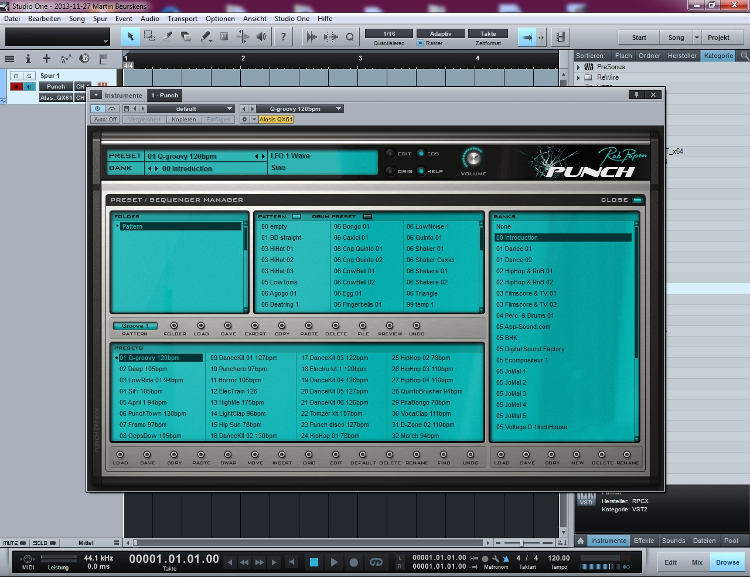Open the Ansicht menu
750x577 pixels.
(254, 19)
